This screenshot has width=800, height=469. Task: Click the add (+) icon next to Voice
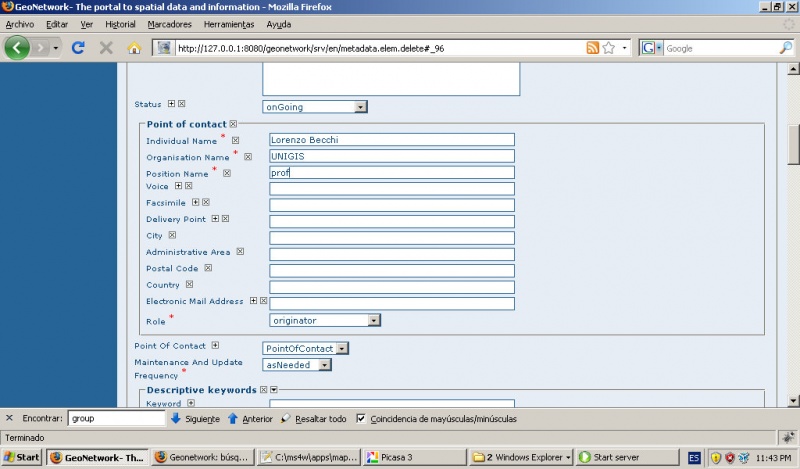point(178,186)
